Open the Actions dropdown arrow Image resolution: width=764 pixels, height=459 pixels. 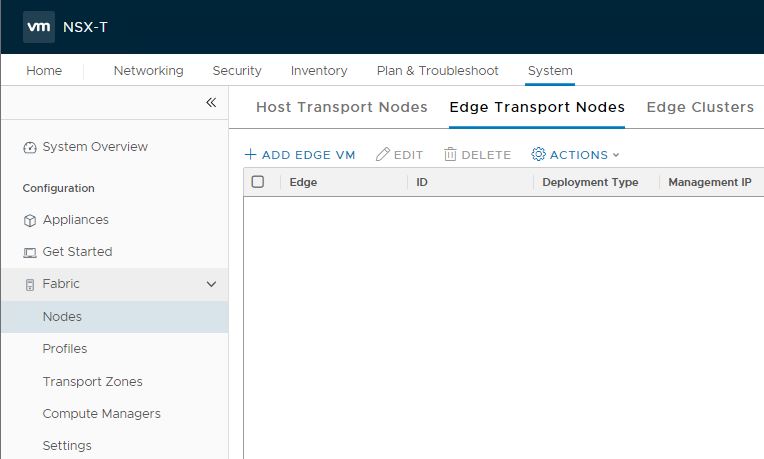(x=616, y=155)
